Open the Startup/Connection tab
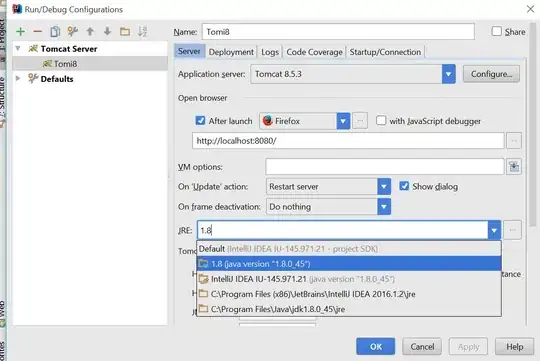The image size is (540, 361). [385, 52]
